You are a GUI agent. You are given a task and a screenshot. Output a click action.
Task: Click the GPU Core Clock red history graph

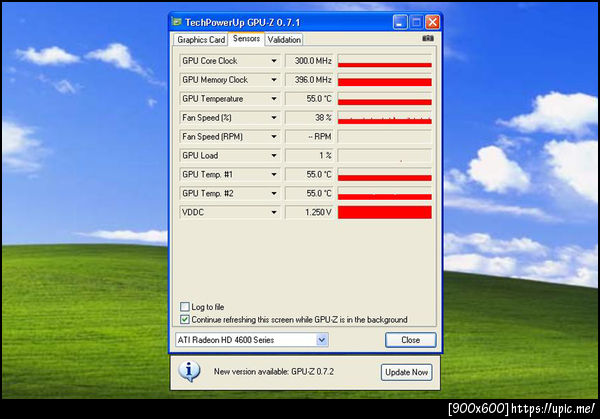point(385,61)
